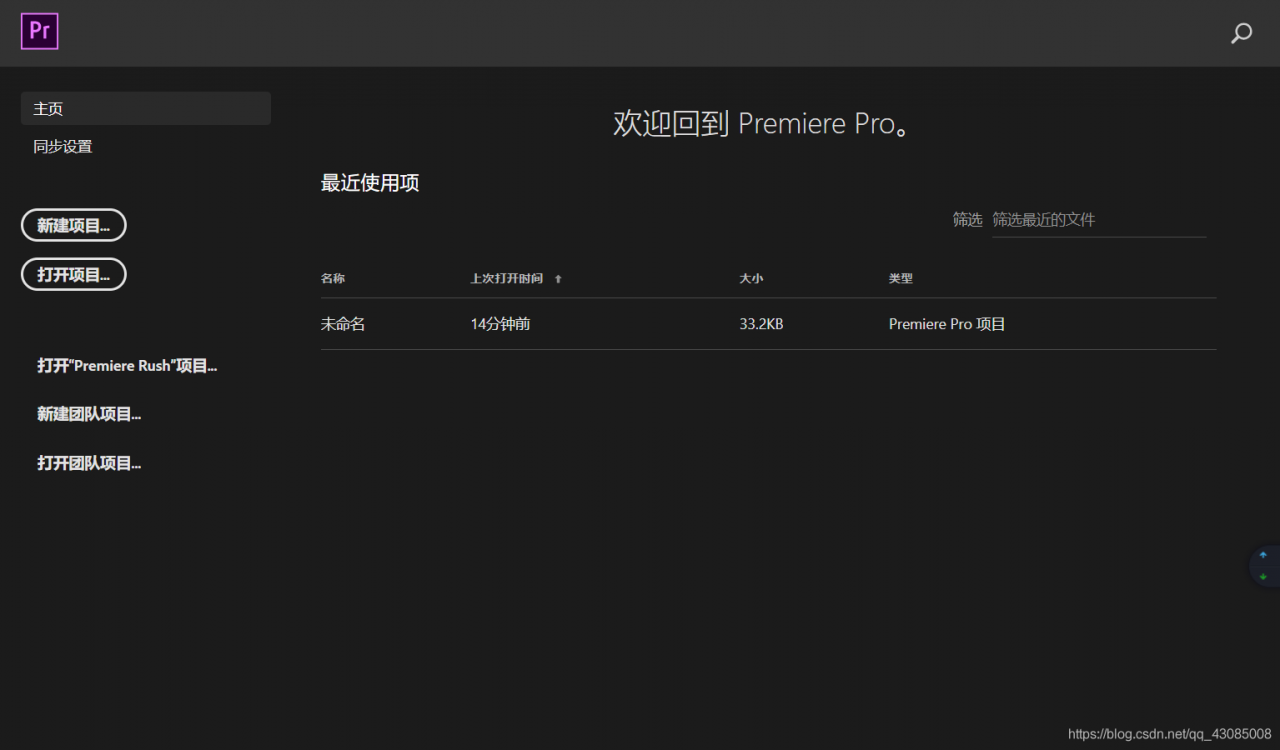This screenshot has height=750, width=1280.
Task: Click the 新建项目... button
Action: tap(74, 225)
